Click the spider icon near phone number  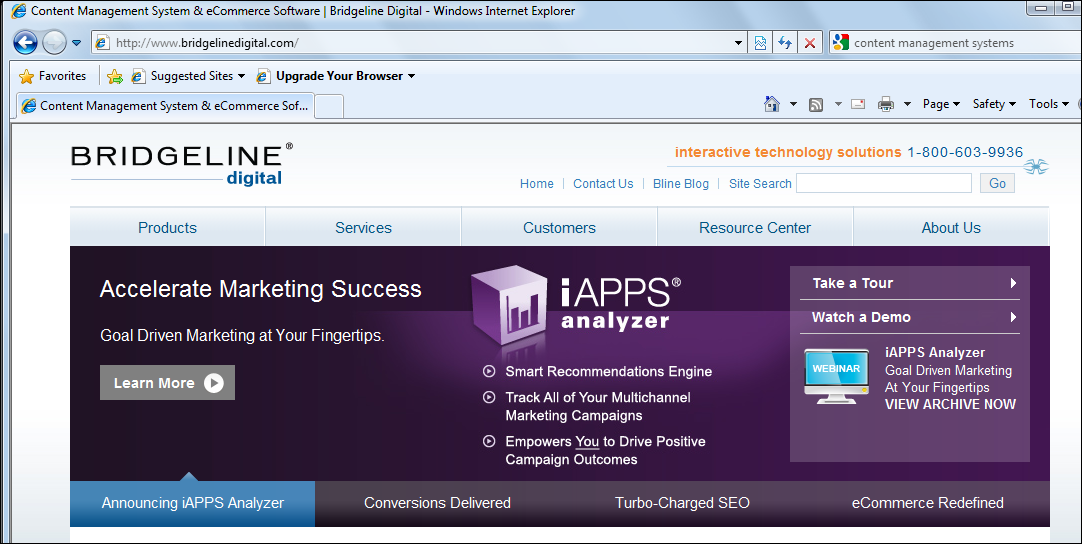tap(1036, 166)
